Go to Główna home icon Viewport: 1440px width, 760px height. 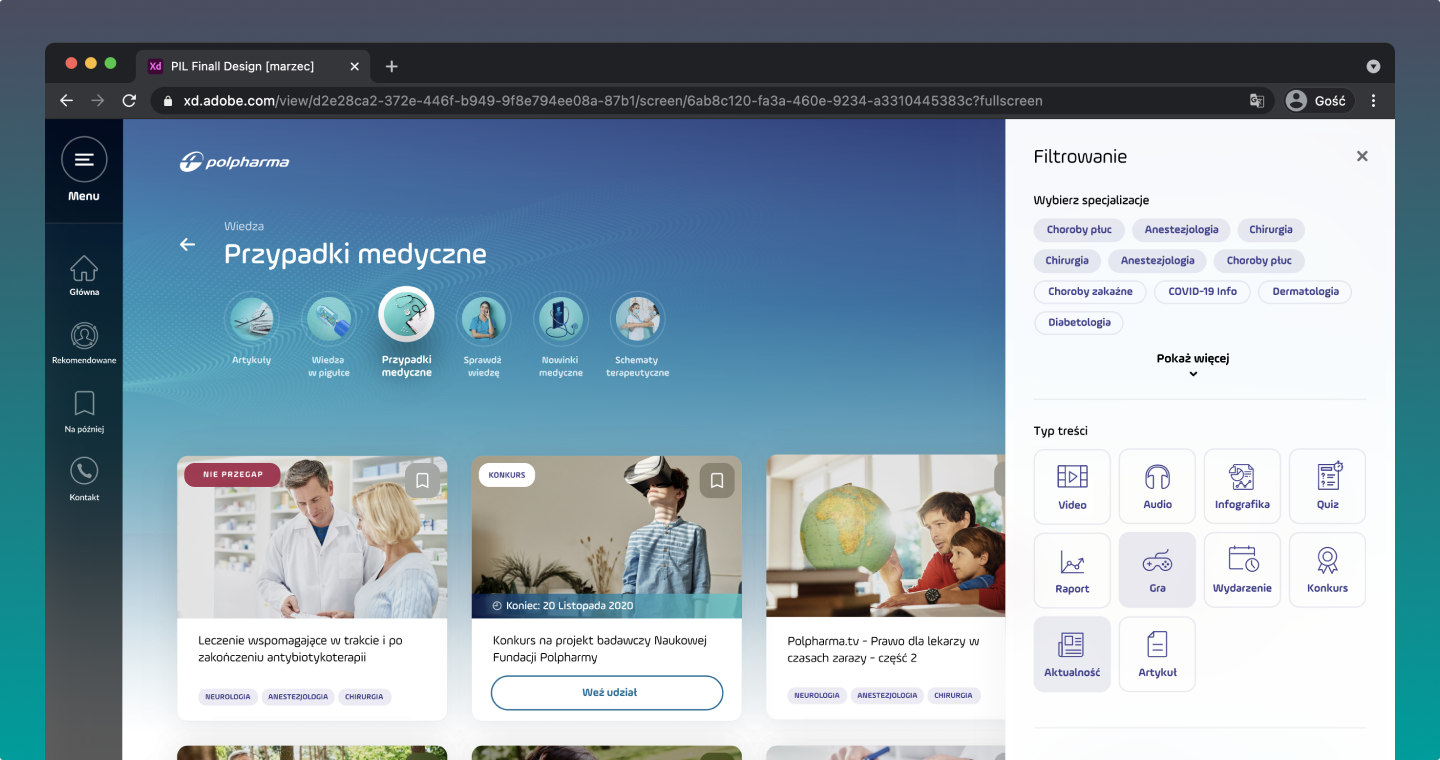84,270
